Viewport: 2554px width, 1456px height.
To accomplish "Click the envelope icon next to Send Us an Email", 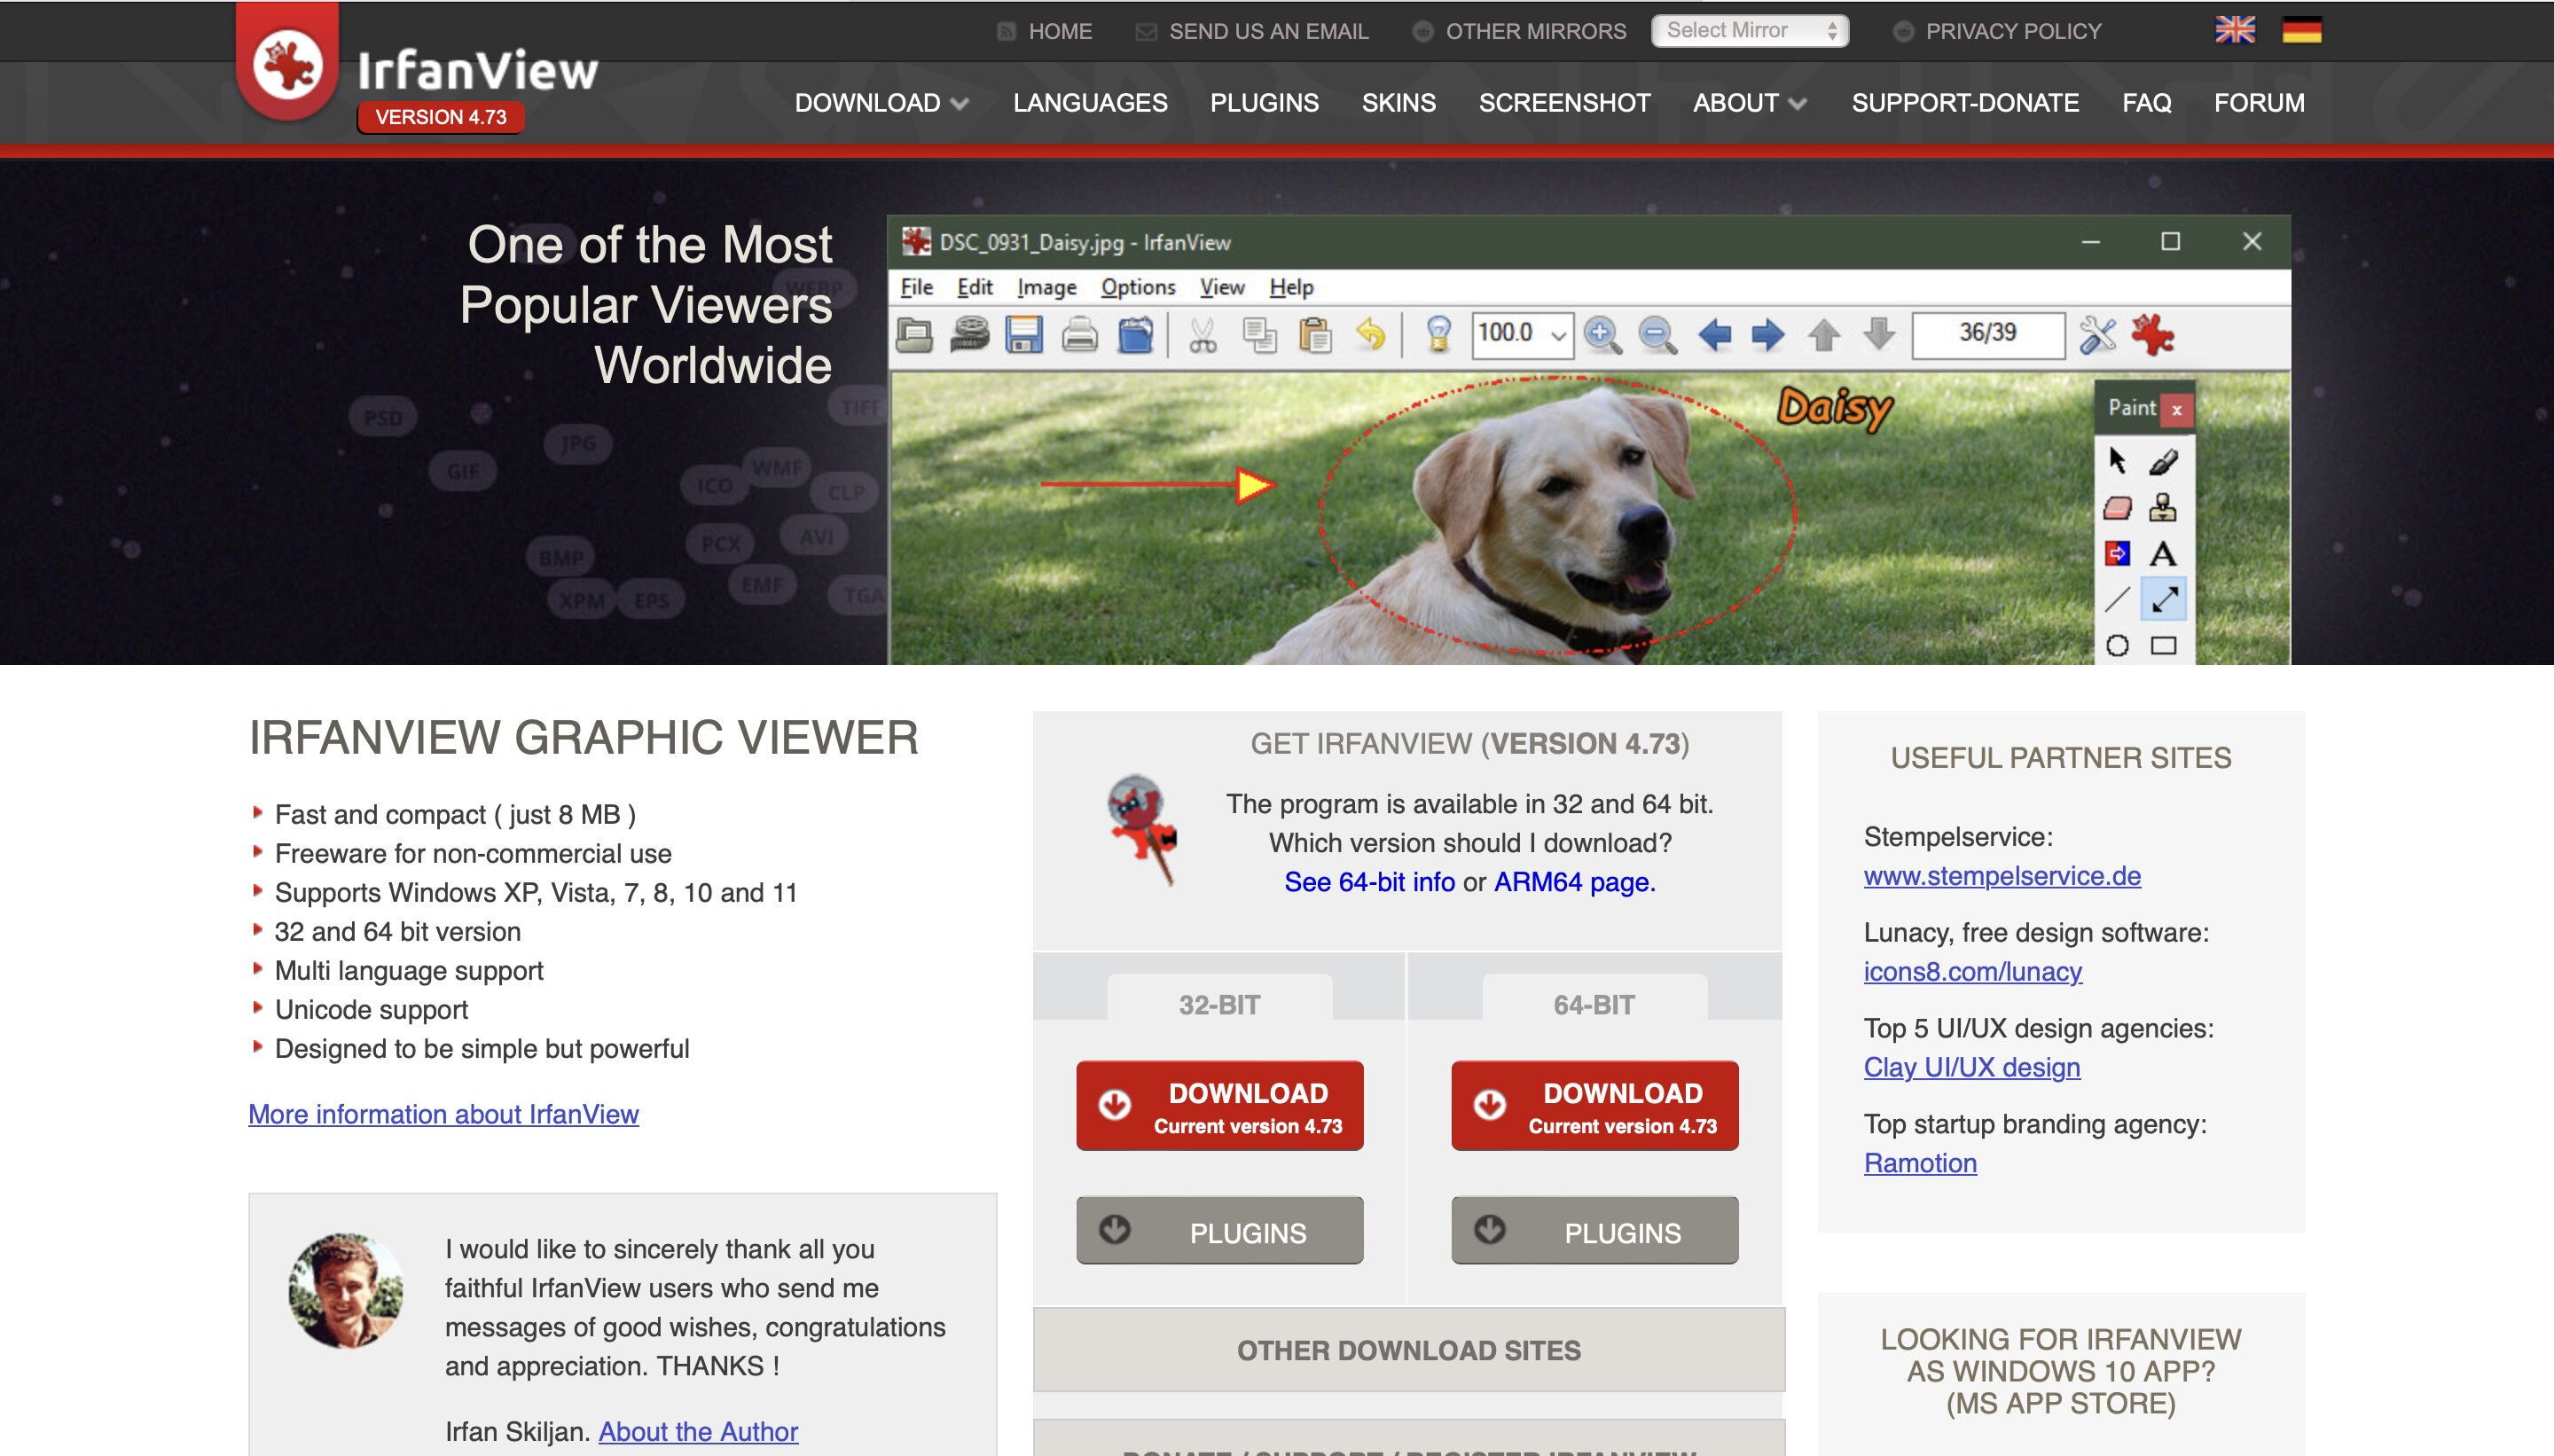I will pos(1146,31).
